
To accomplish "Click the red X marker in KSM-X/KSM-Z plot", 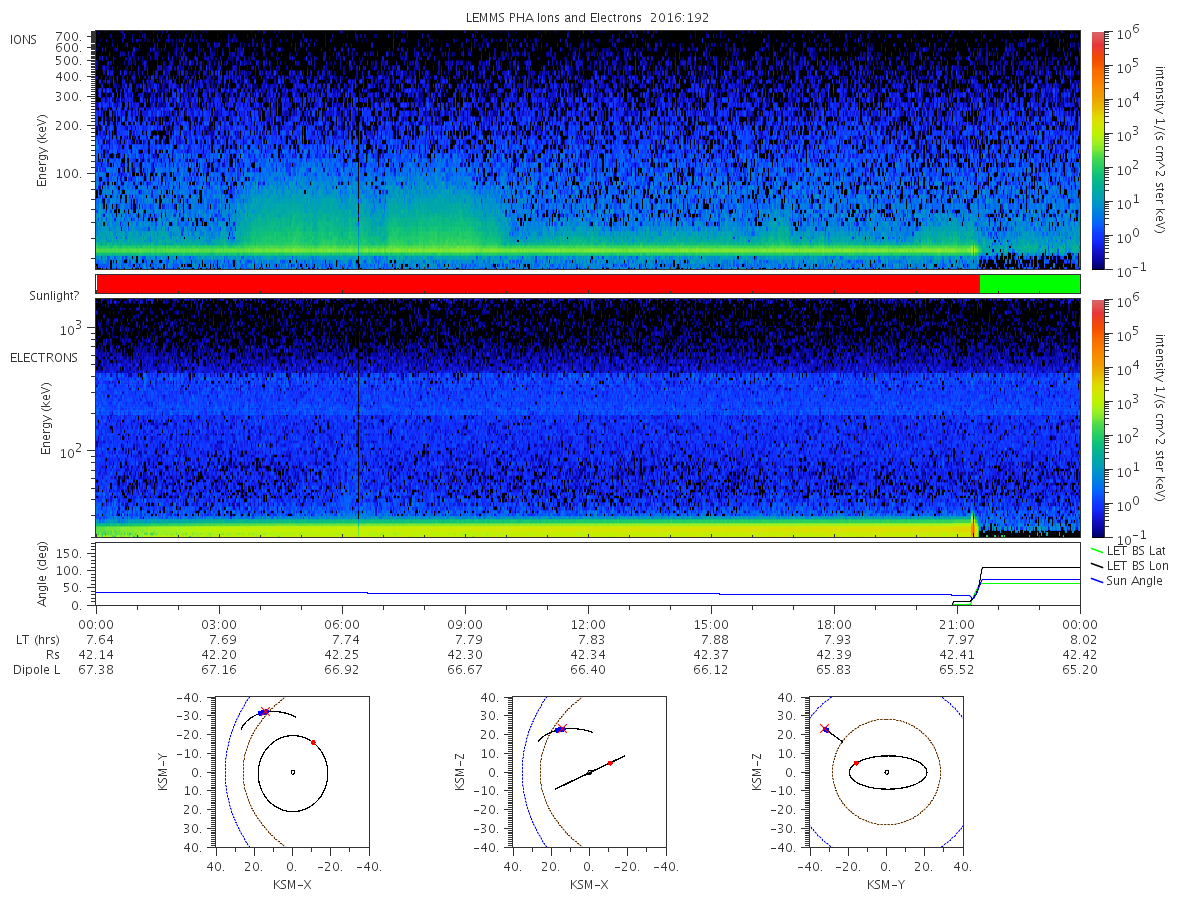I will (x=562, y=729).
